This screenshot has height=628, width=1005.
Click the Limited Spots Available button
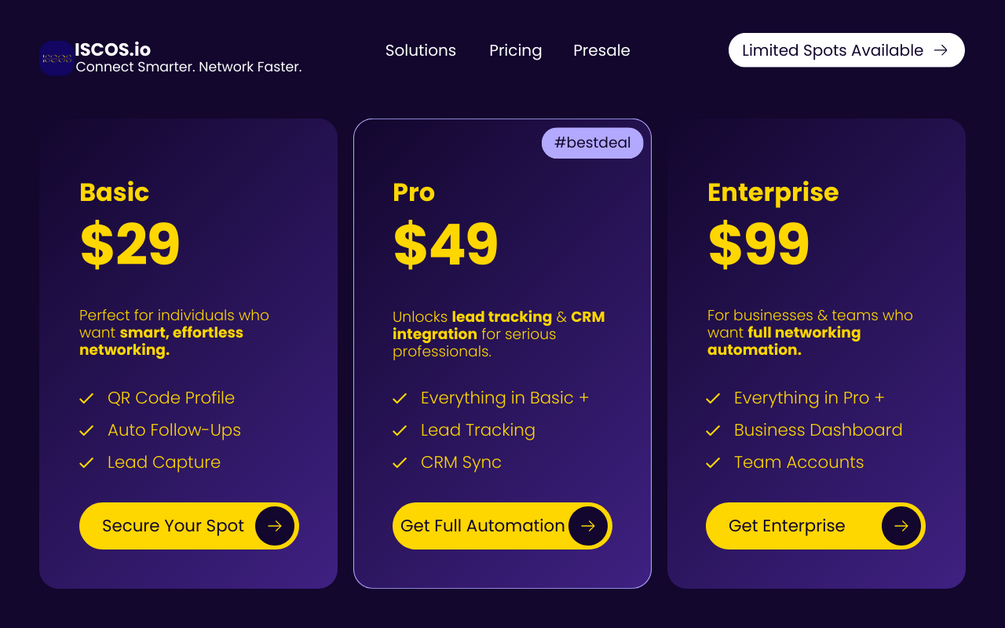(x=846, y=50)
